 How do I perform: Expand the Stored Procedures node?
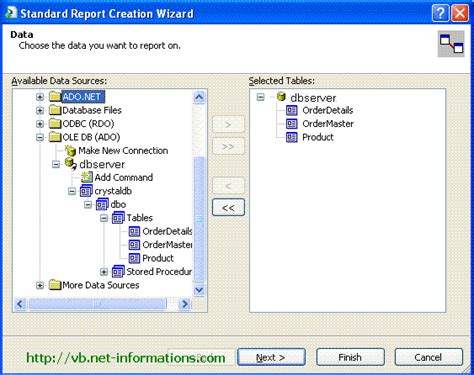(x=104, y=272)
